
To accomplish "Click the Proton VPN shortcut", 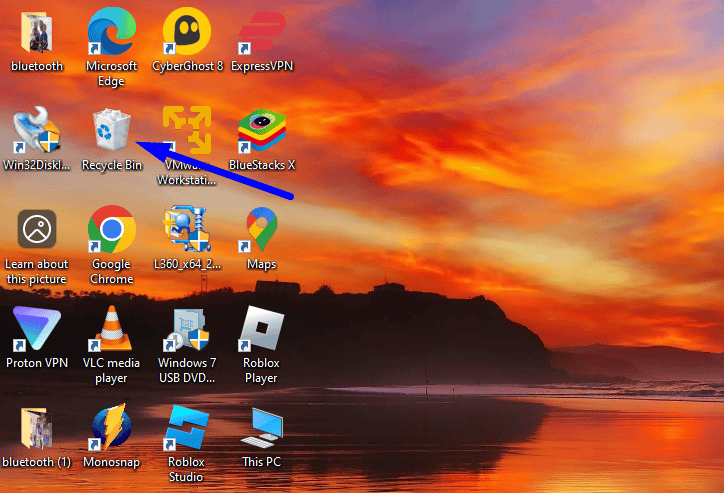I will tap(37, 330).
